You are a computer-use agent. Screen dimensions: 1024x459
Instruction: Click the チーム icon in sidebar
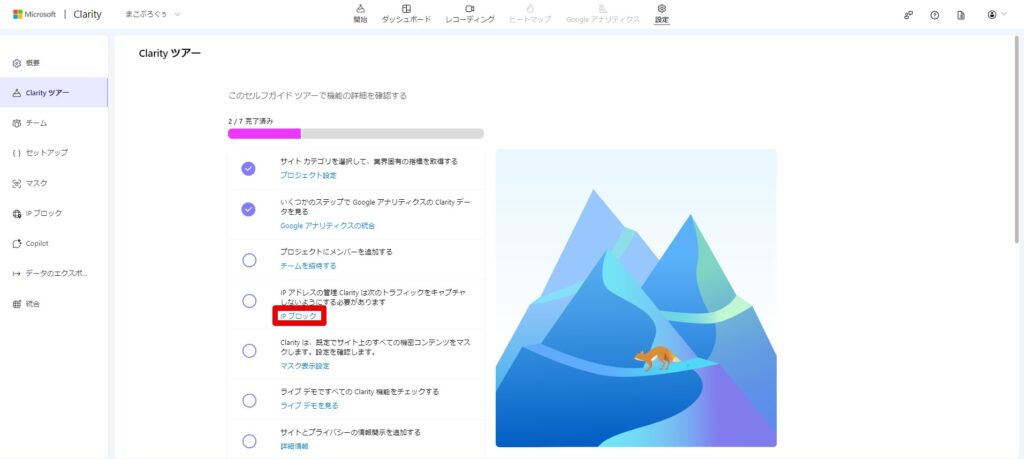[x=17, y=123]
